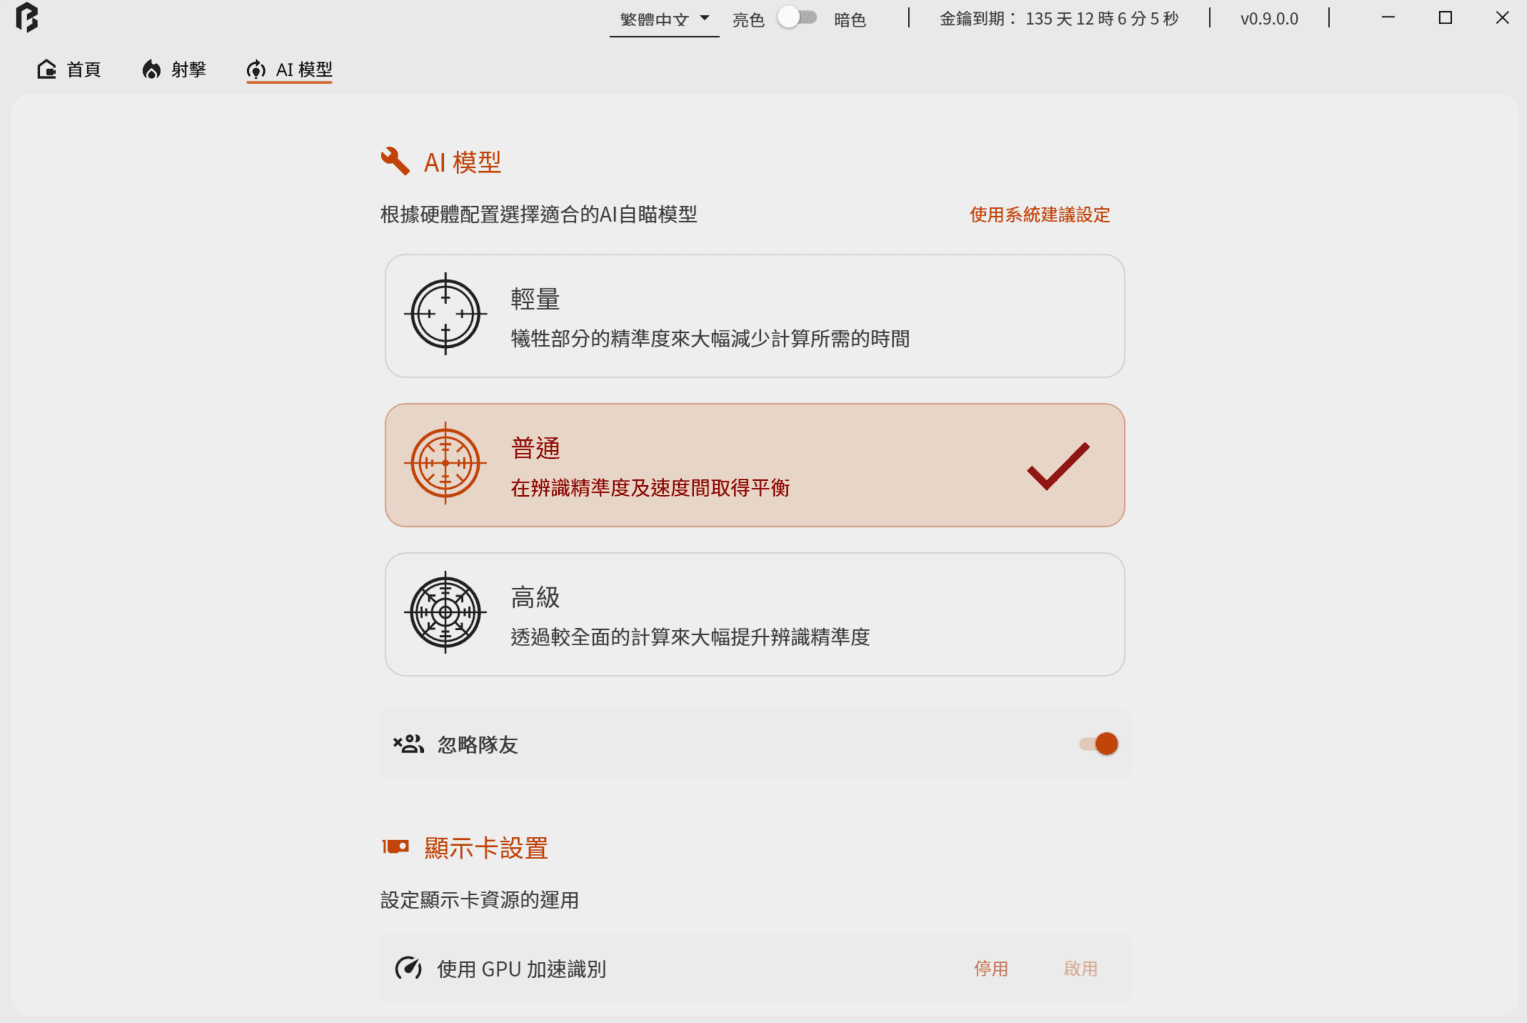Switch to the 射擊 tab
1527x1023 pixels.
coord(174,69)
